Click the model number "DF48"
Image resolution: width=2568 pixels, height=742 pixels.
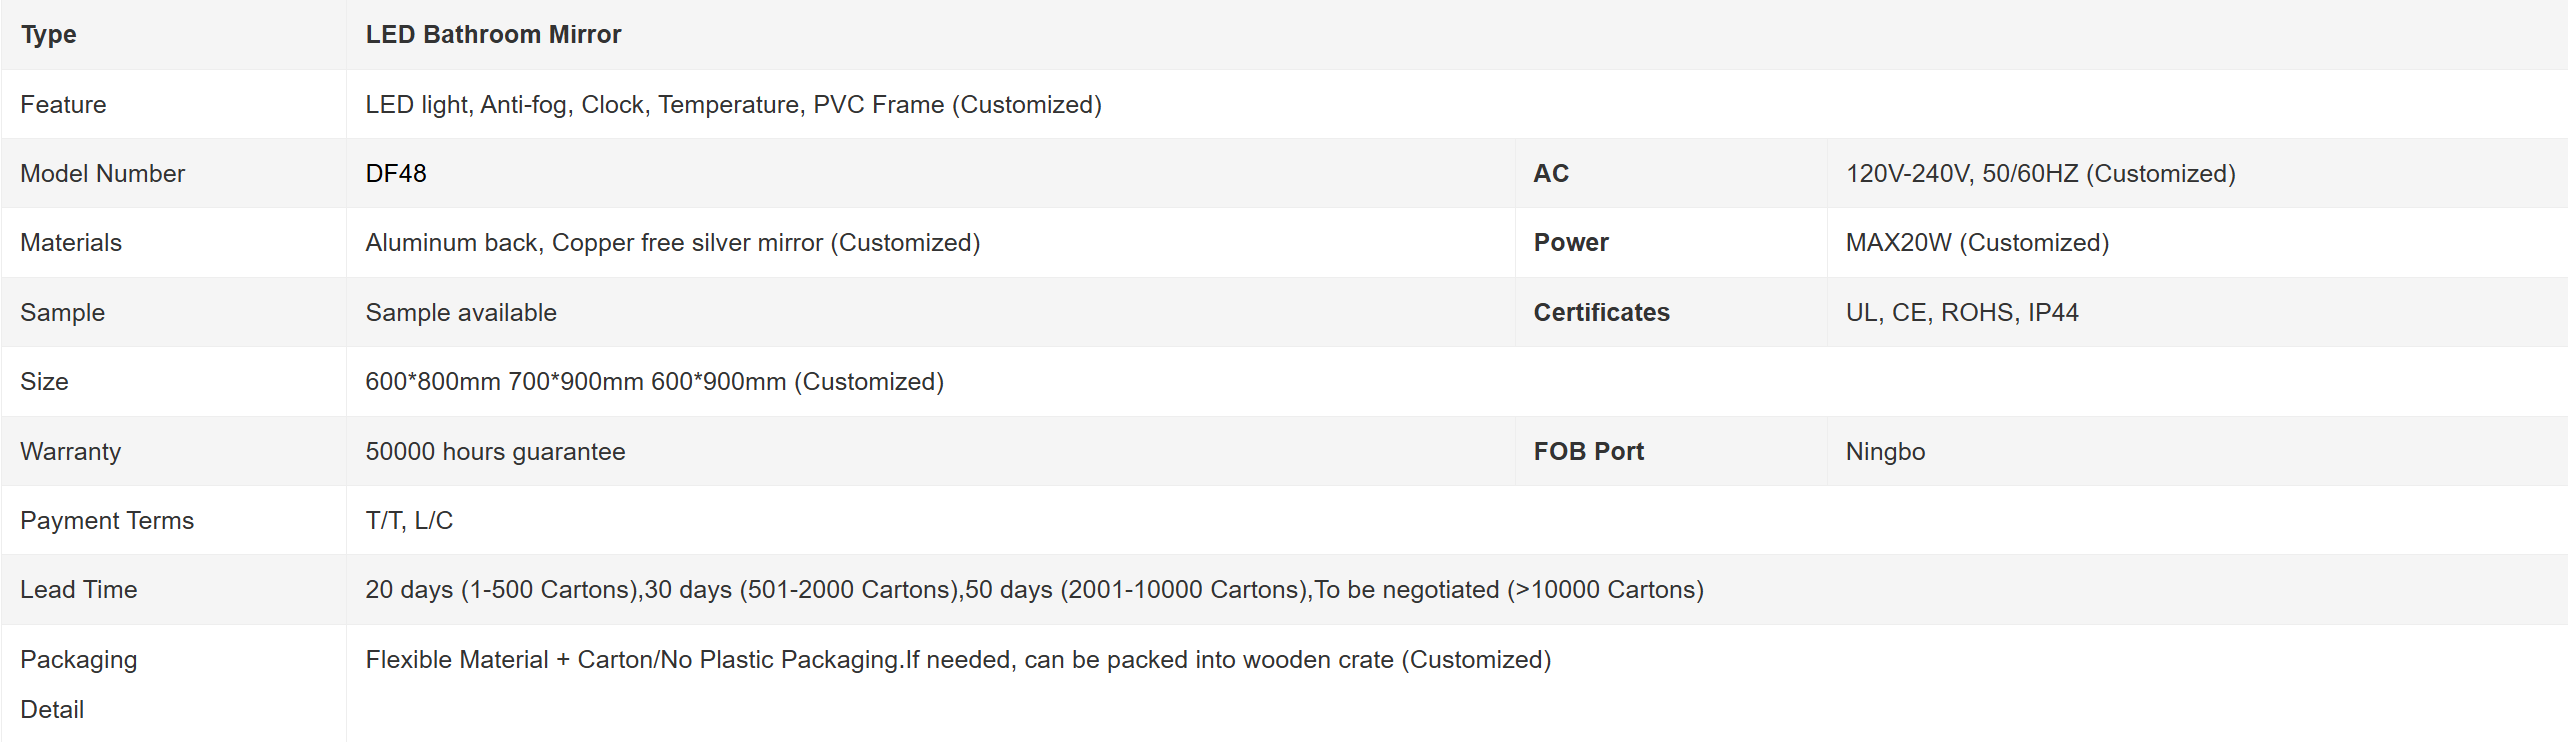click(x=396, y=174)
